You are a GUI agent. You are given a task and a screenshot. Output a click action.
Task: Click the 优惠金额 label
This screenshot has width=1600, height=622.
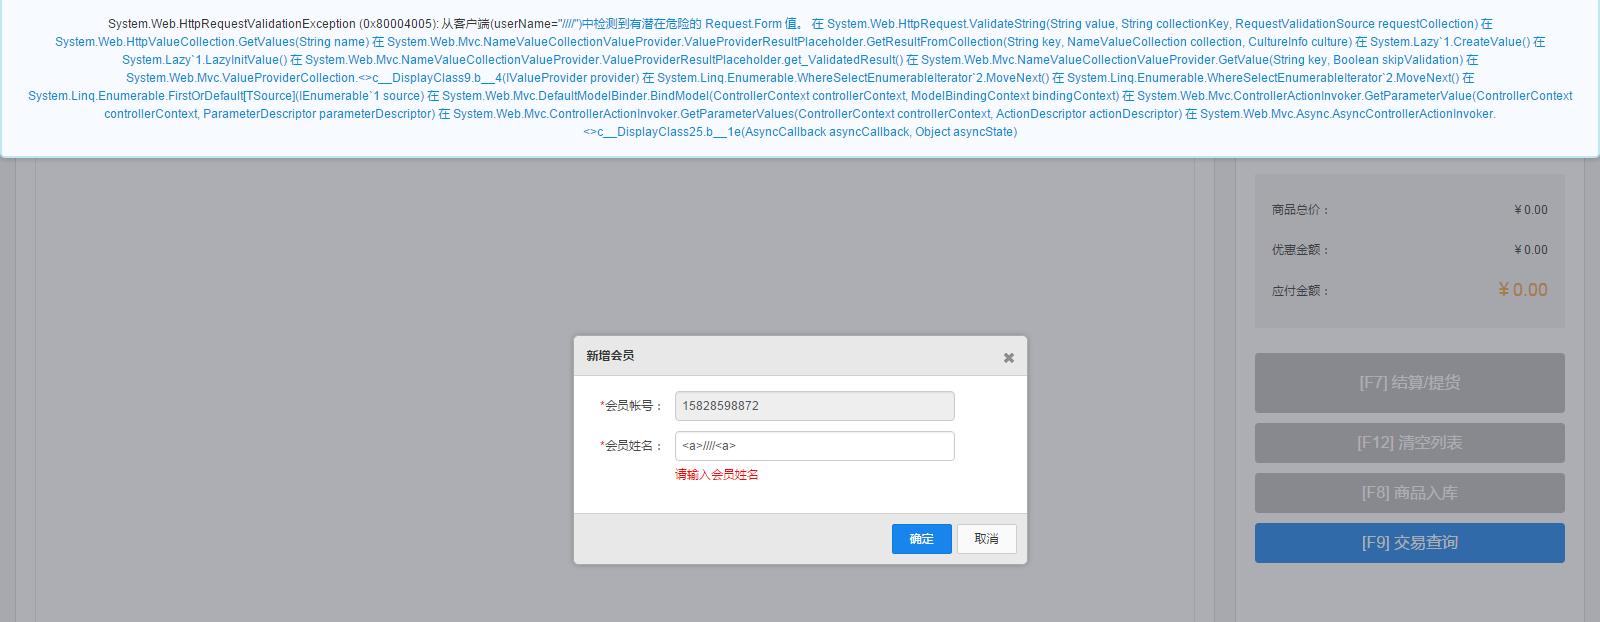(1300, 250)
